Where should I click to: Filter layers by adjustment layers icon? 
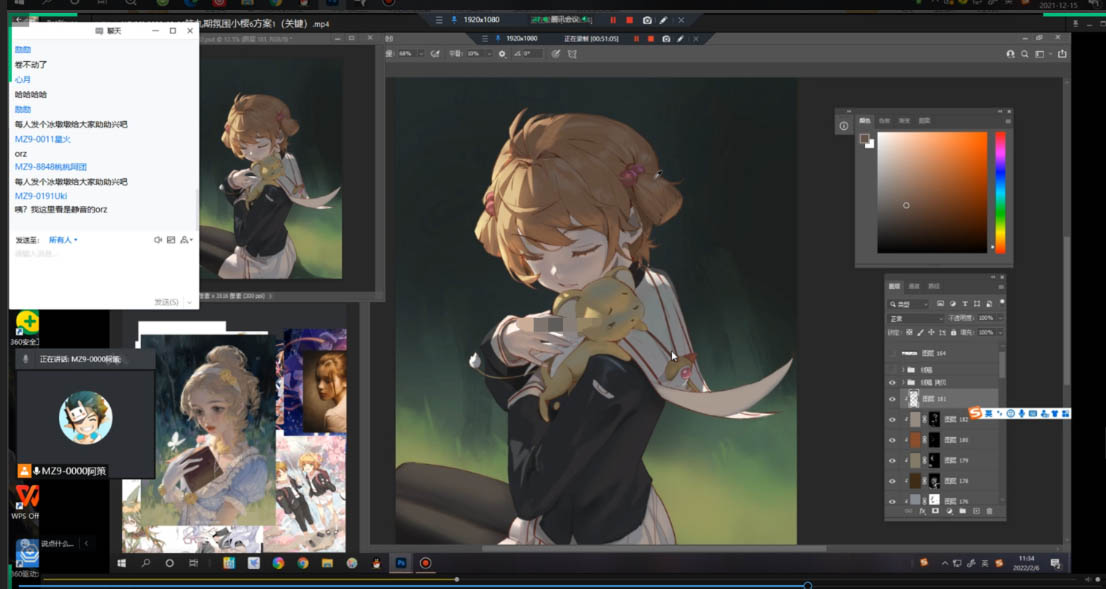pos(953,304)
